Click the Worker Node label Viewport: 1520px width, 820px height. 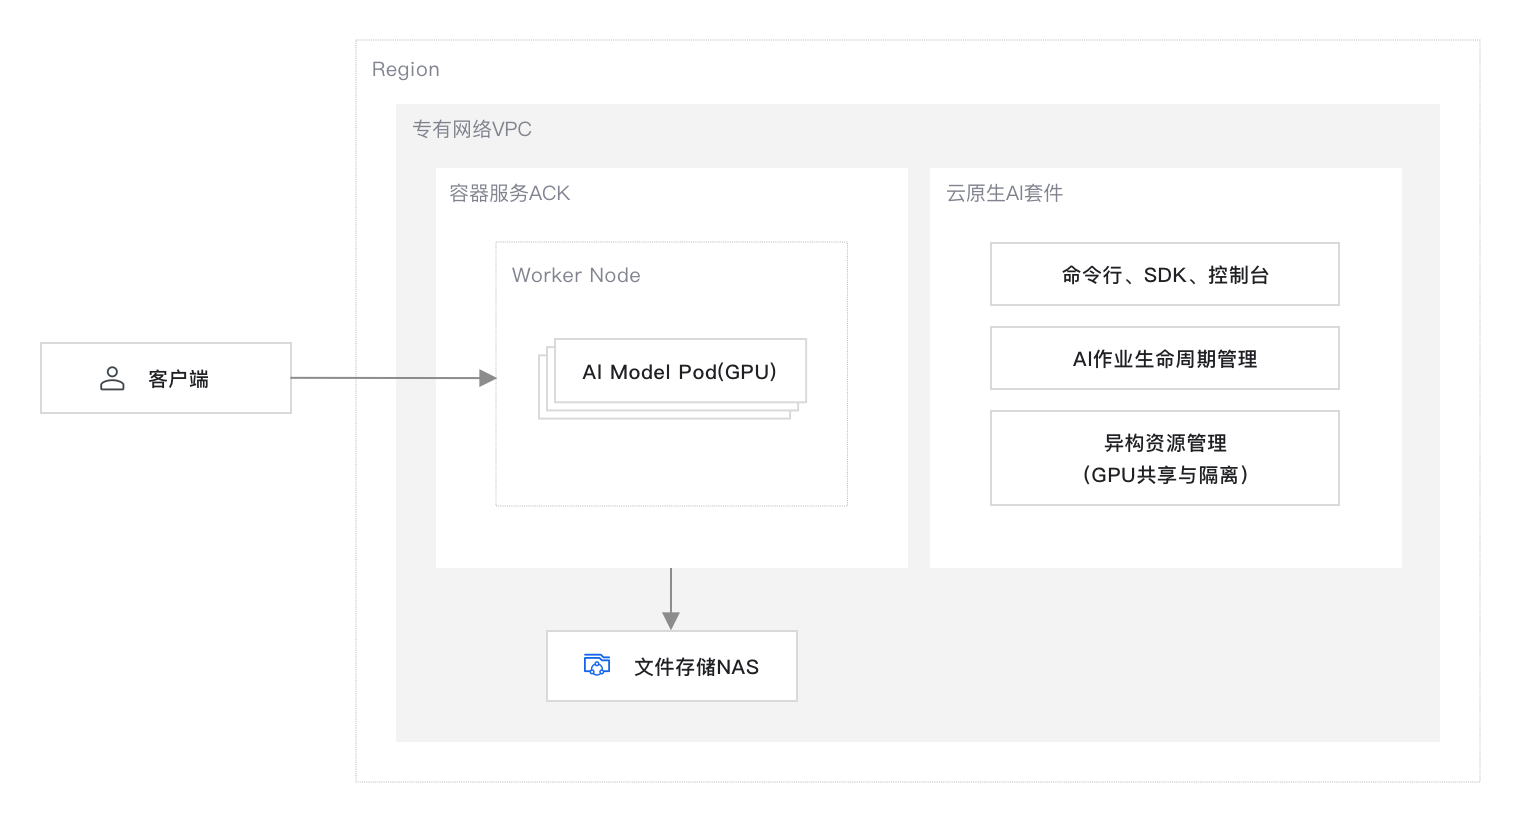point(576,275)
